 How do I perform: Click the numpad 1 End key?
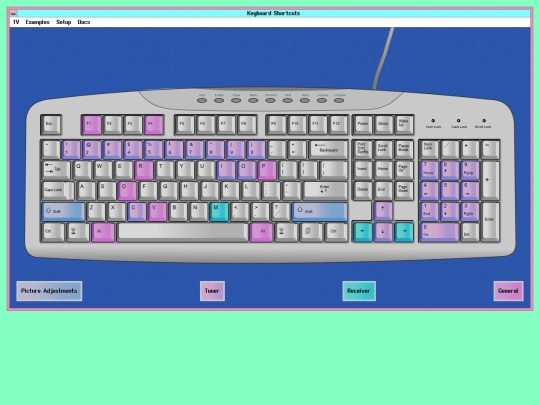click(429, 211)
